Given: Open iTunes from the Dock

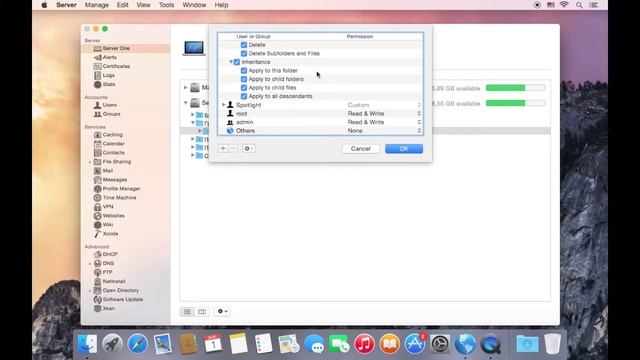Looking at the screenshot, I should tap(364, 344).
